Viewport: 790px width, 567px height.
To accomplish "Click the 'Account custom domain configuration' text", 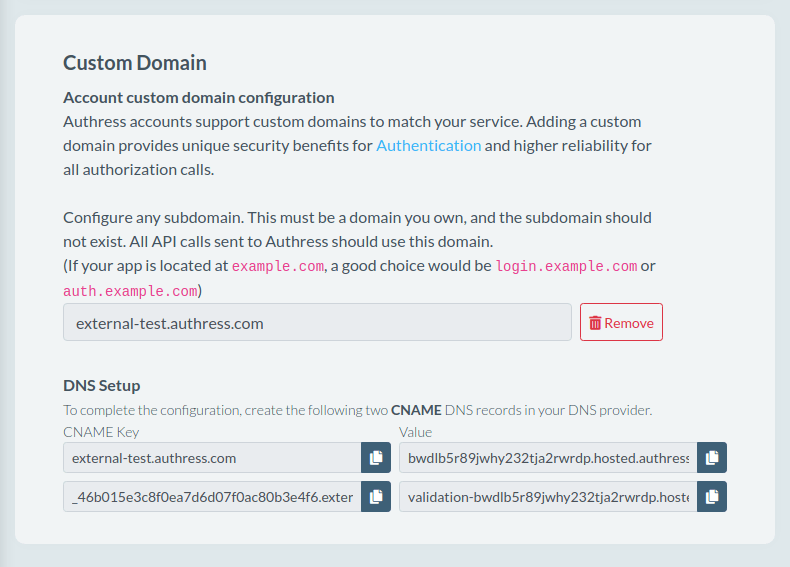I will tap(199, 98).
